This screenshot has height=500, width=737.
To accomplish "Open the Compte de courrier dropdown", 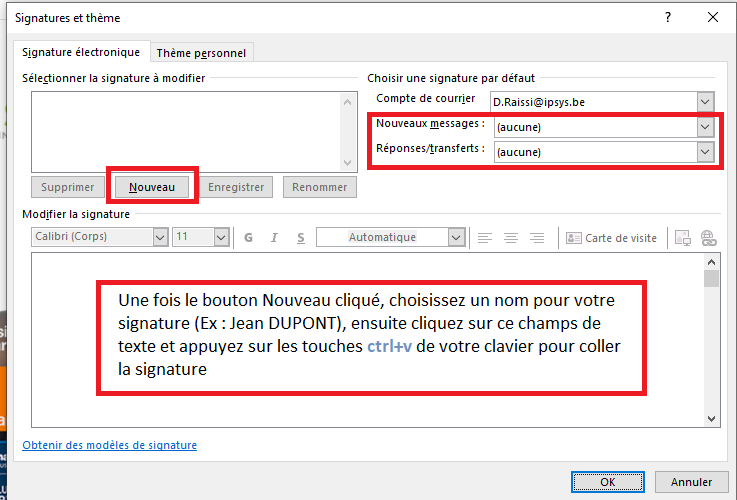I will (x=706, y=101).
